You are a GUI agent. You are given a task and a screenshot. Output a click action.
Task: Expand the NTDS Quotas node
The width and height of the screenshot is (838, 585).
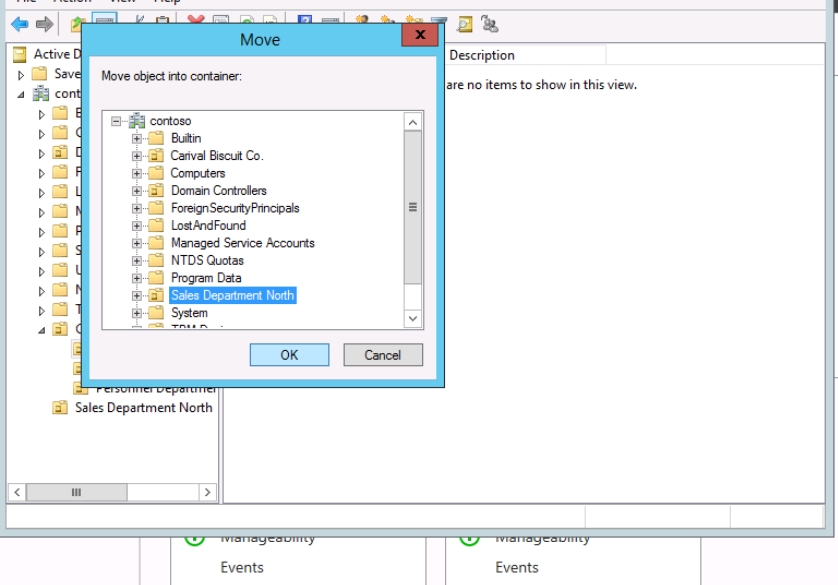137,261
